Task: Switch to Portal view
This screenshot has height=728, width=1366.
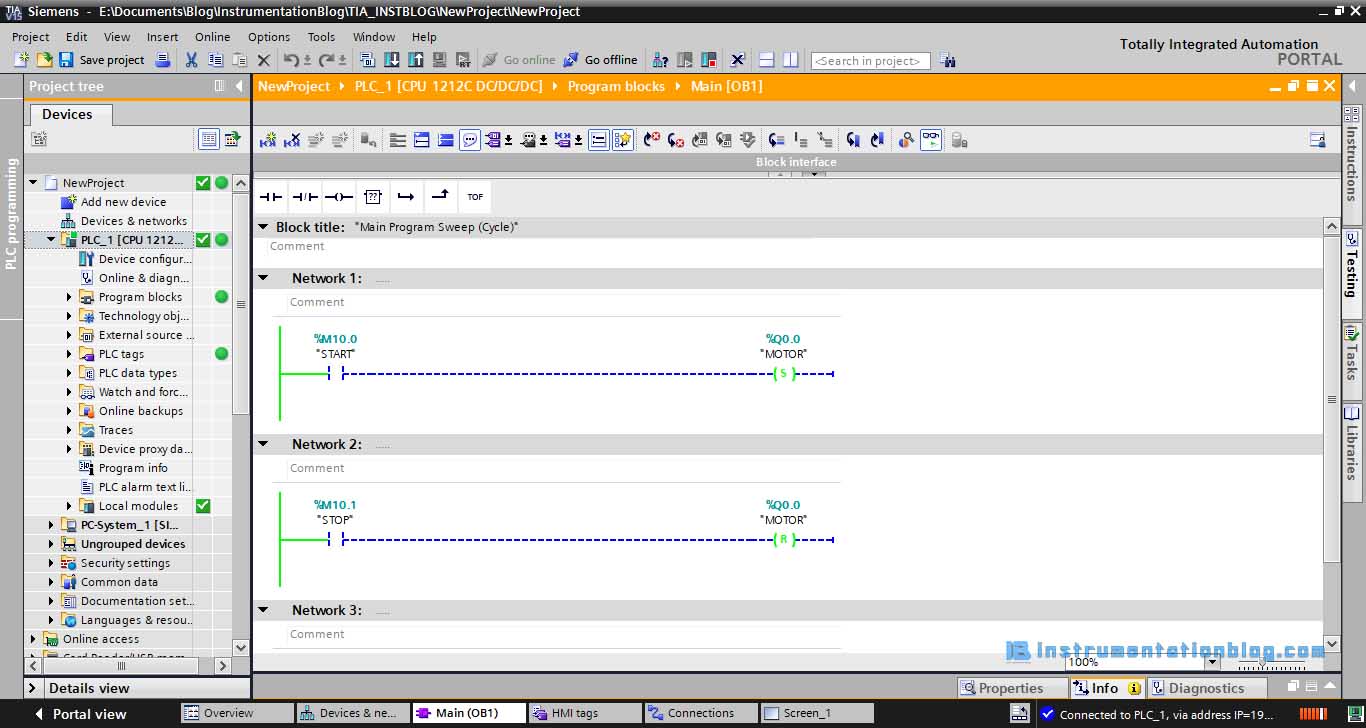Action: pos(80,714)
